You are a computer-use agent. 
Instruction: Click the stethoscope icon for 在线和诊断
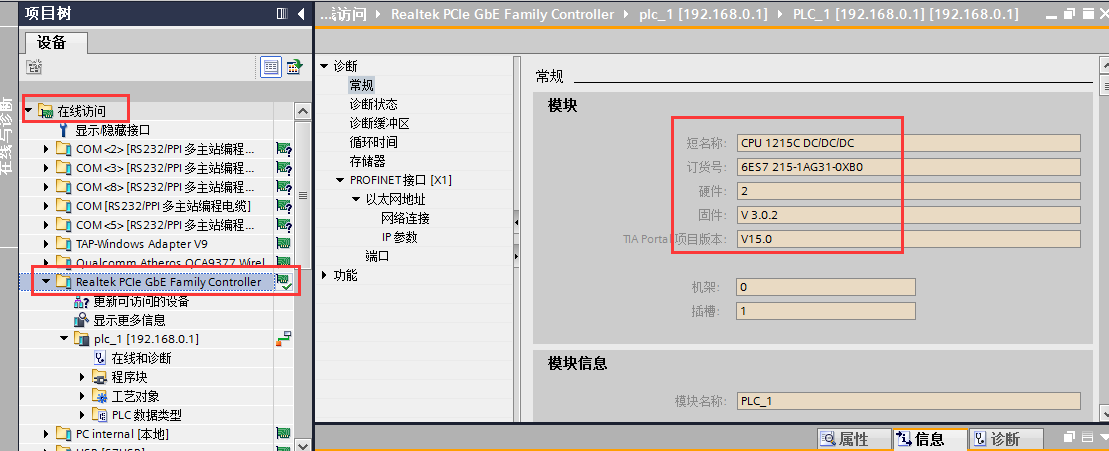100,358
